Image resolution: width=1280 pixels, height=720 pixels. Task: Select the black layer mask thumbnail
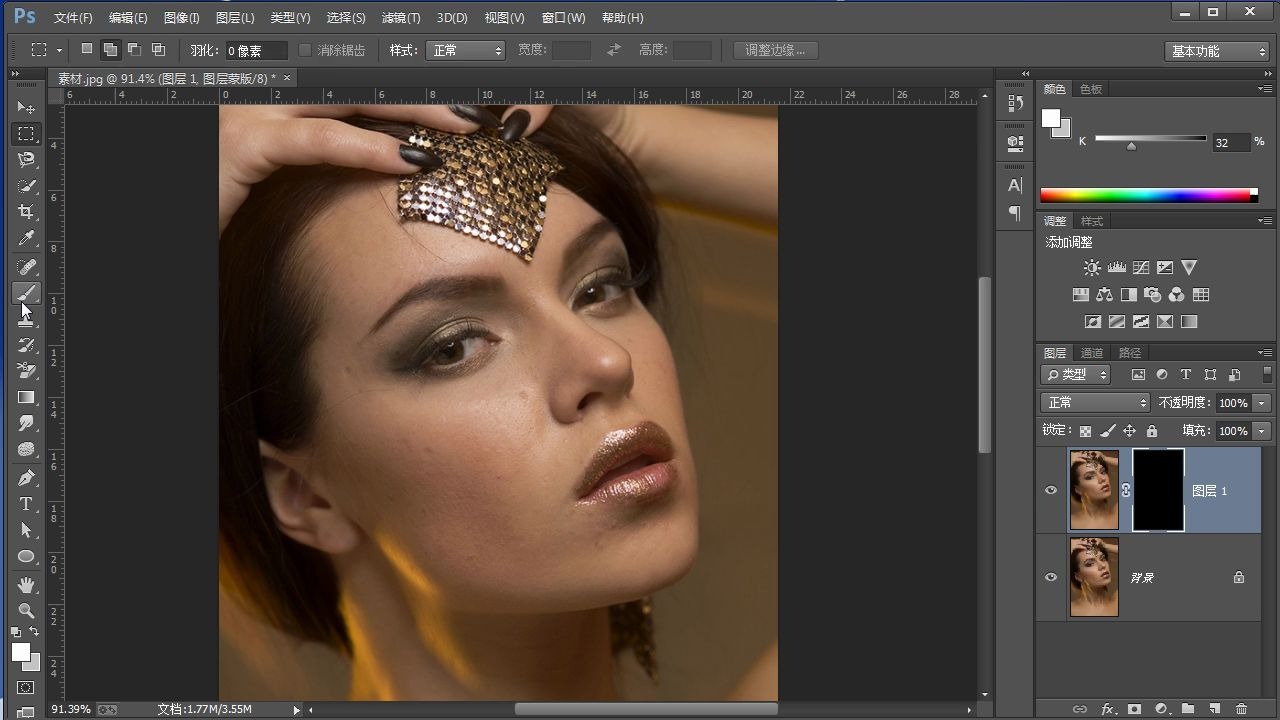click(1158, 490)
